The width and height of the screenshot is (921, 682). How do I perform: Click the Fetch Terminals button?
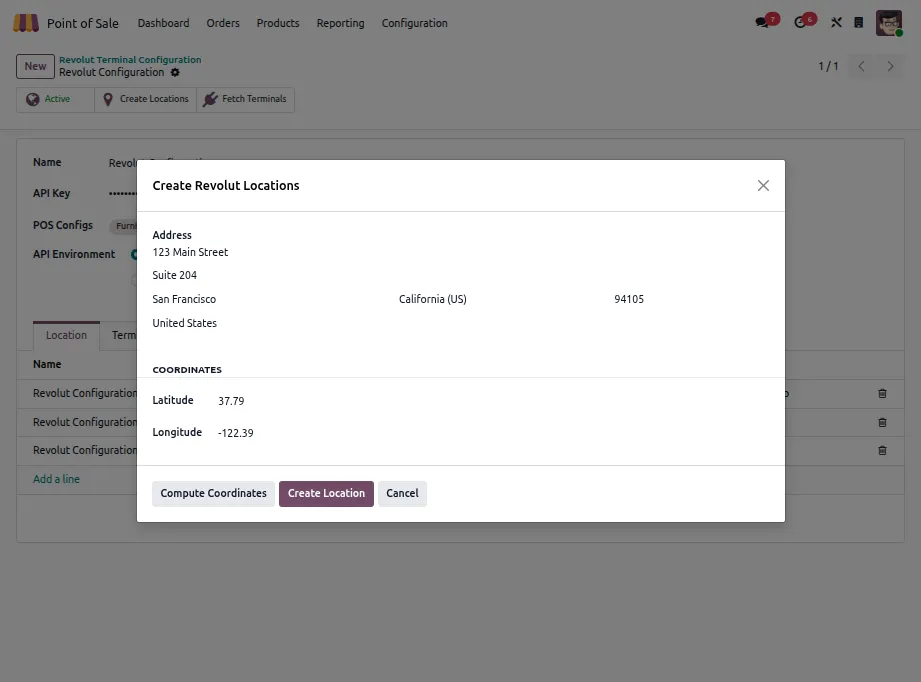(246, 99)
